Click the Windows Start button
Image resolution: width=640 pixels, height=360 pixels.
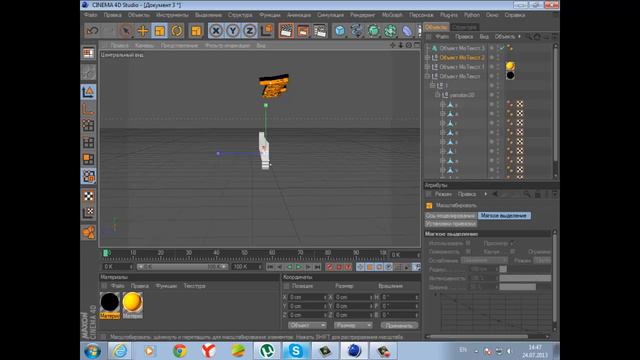click(x=92, y=351)
